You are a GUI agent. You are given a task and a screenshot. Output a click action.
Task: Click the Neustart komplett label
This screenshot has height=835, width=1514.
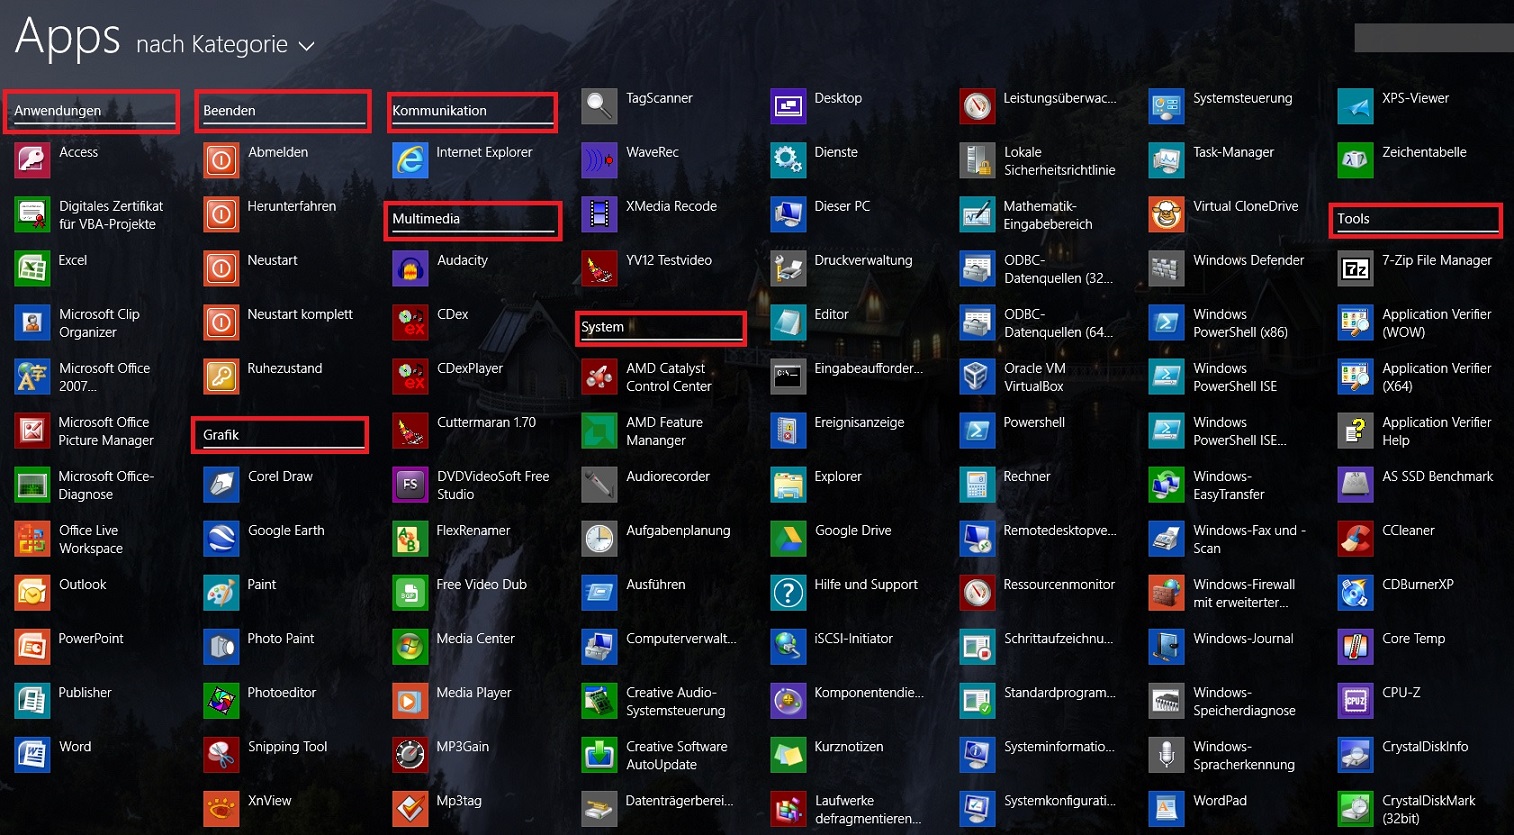(300, 314)
